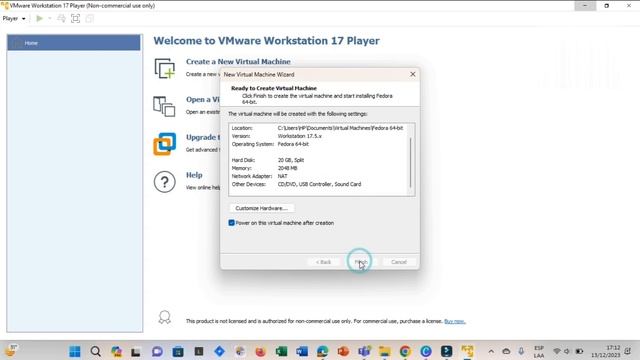Click the Create a New Virtual Machine heading
The height and width of the screenshot is (360, 640).
238,62
